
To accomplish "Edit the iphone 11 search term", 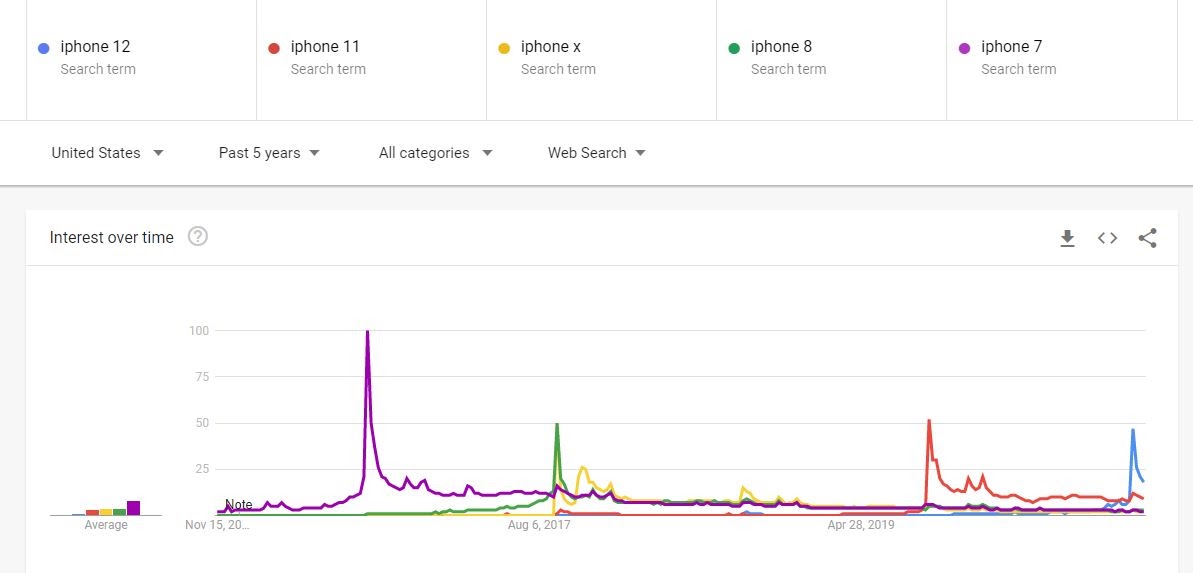I will 371,58.
